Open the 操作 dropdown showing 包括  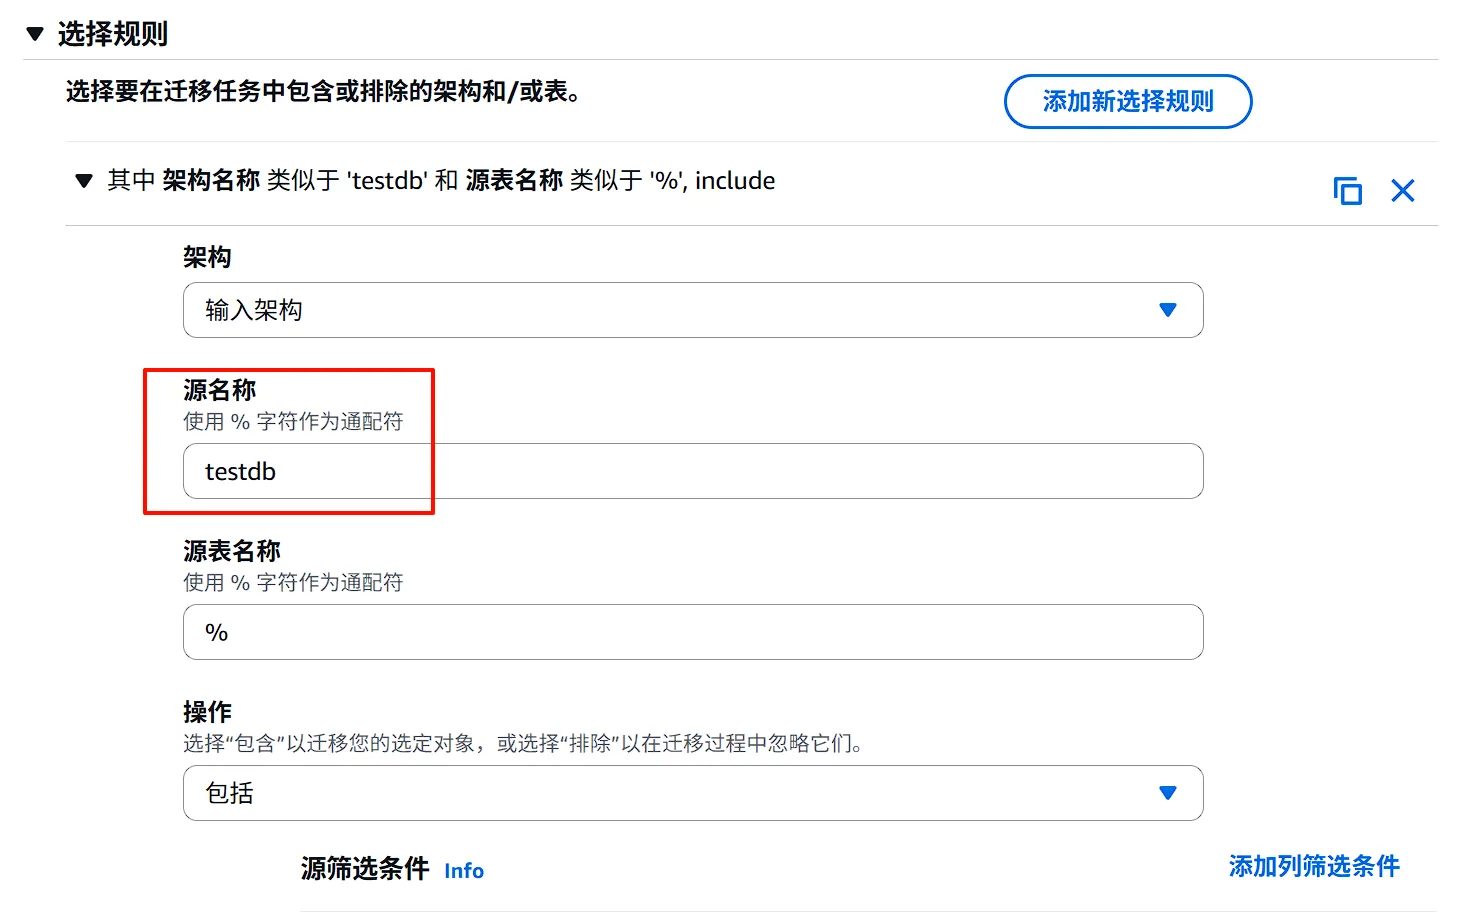tap(692, 793)
